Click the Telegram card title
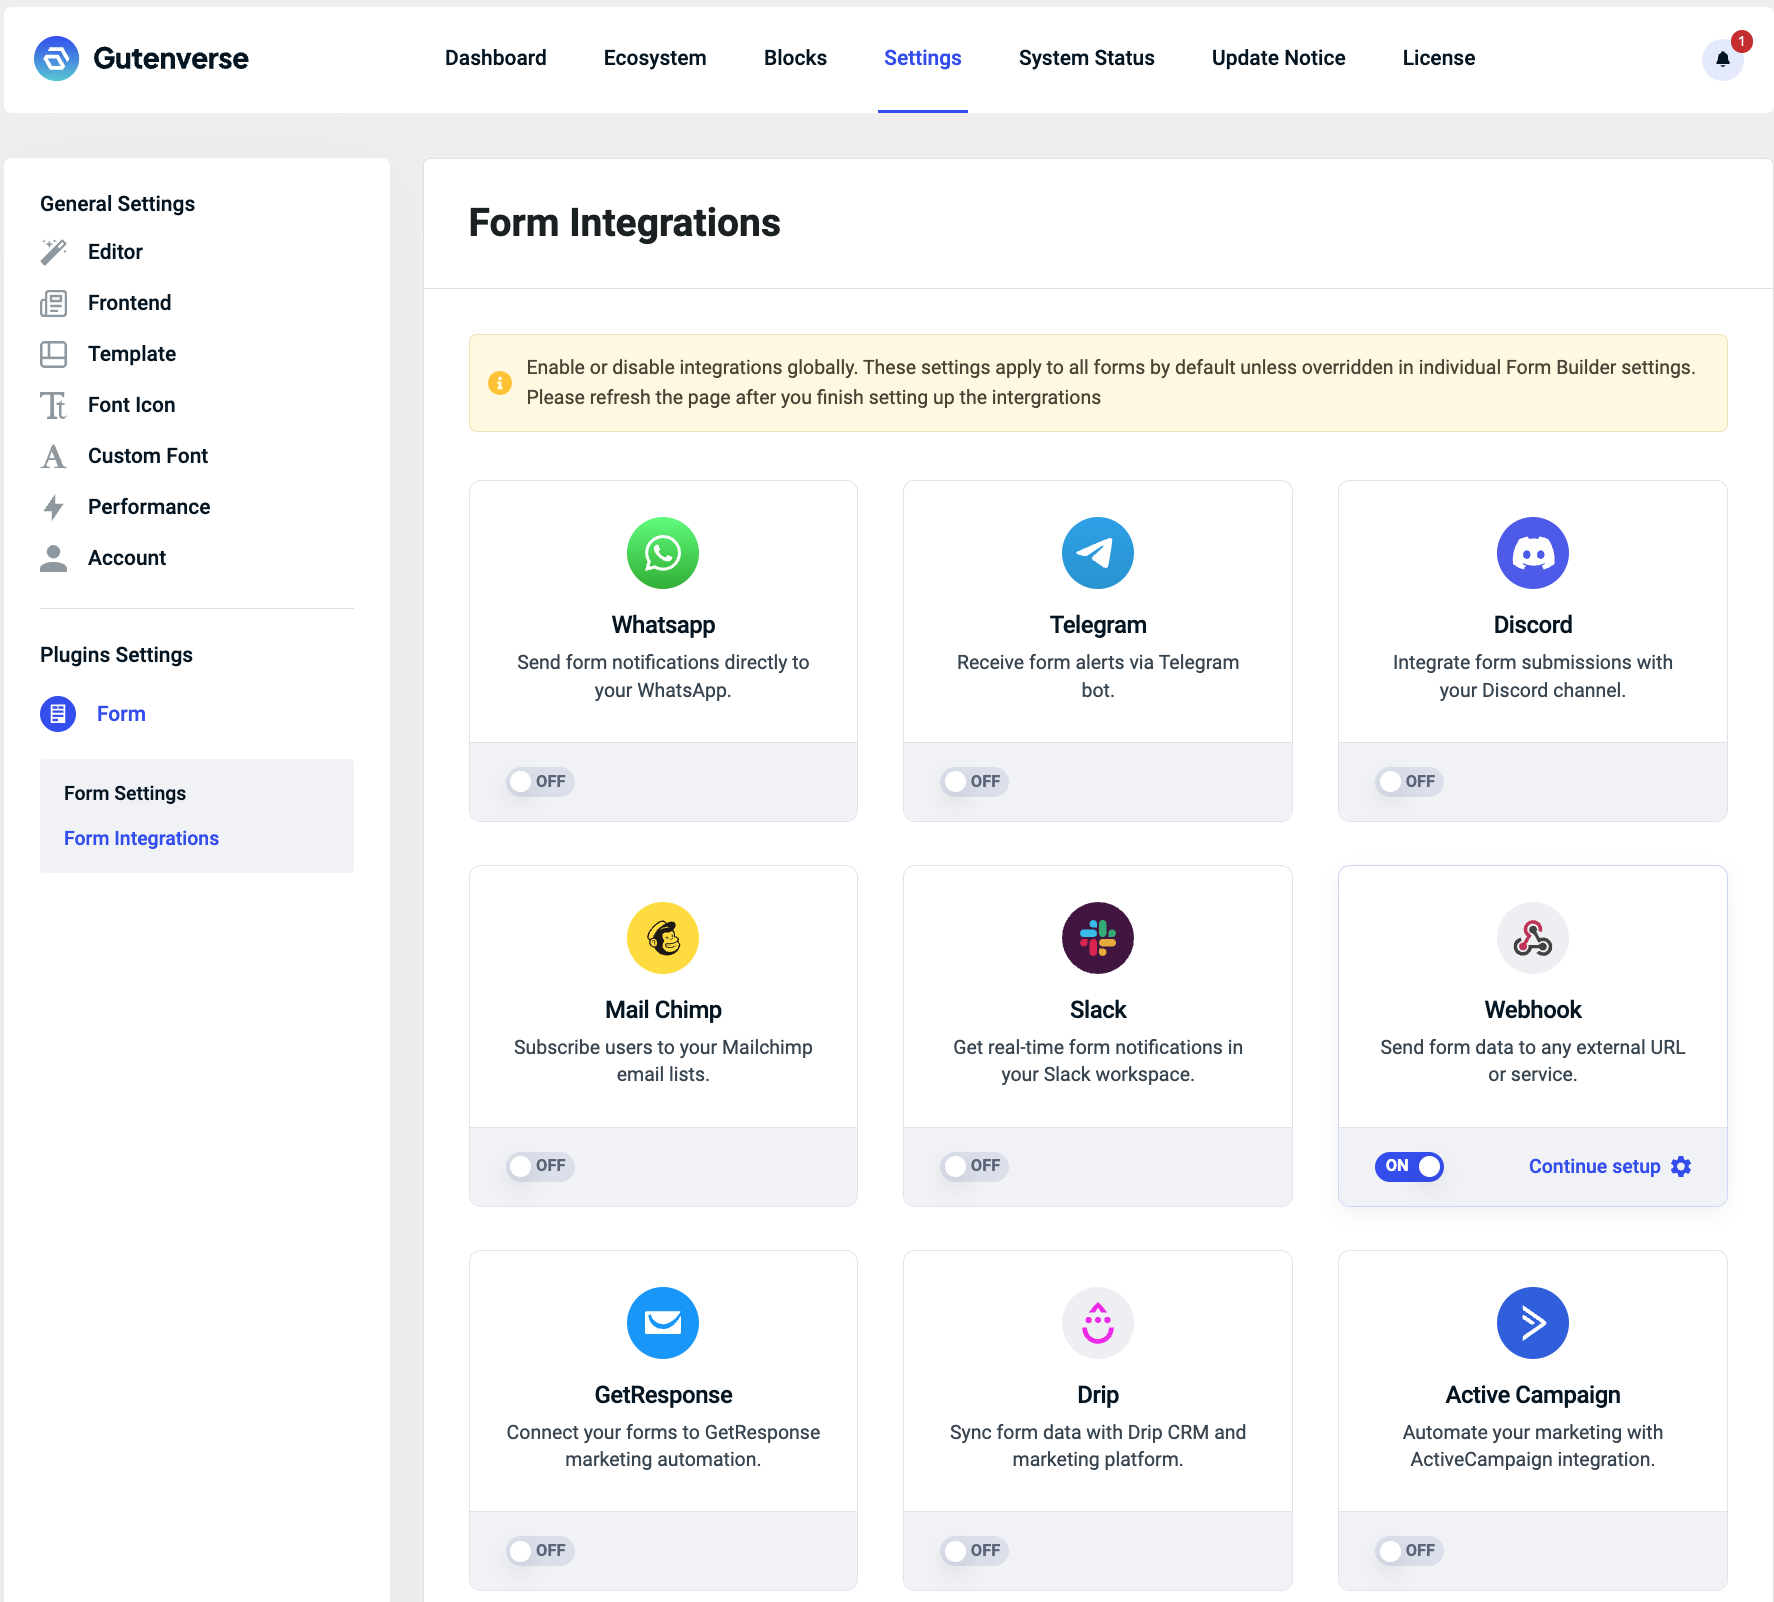This screenshot has height=1602, width=1774. point(1098,625)
